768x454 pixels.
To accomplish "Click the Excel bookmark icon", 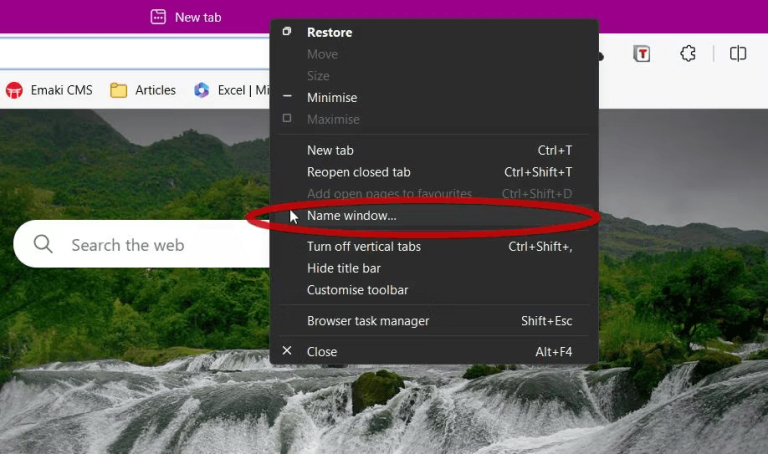I will pos(201,90).
